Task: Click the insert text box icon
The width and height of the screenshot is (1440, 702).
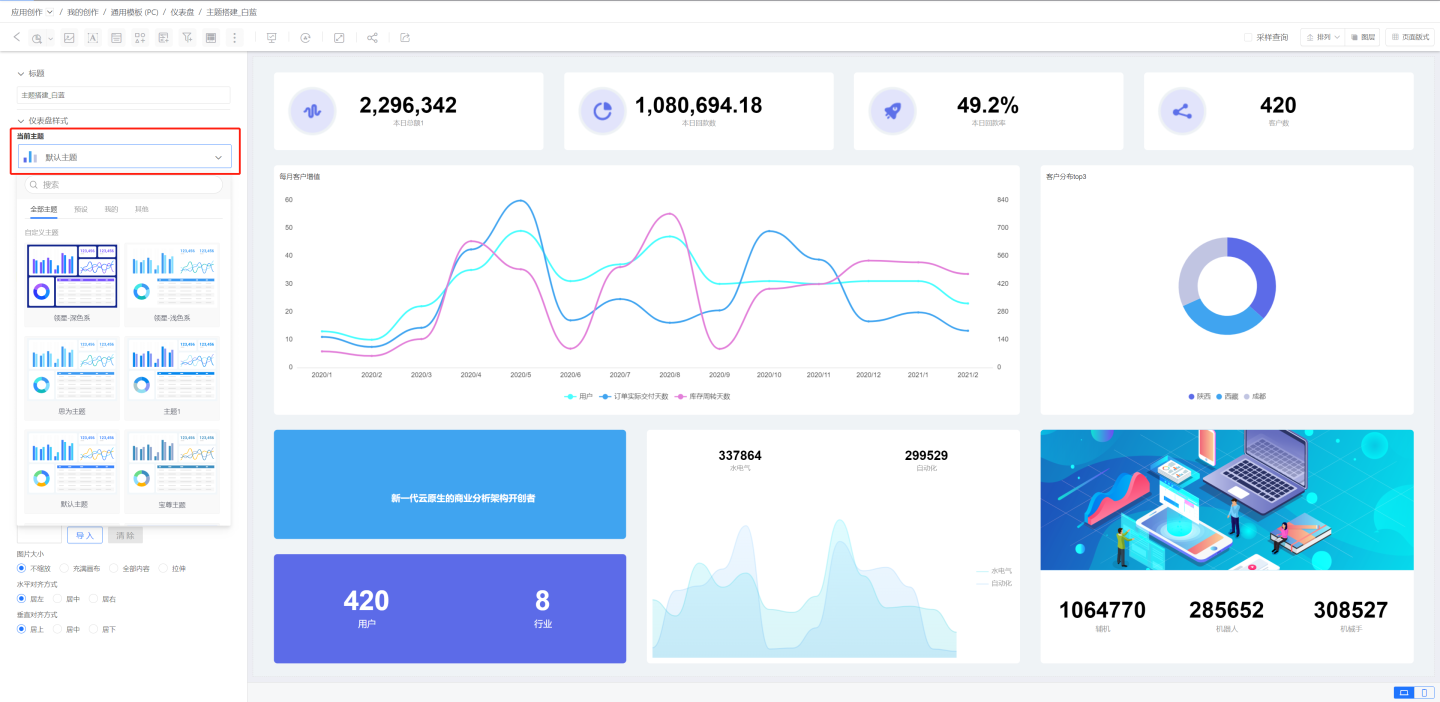Action: click(92, 37)
